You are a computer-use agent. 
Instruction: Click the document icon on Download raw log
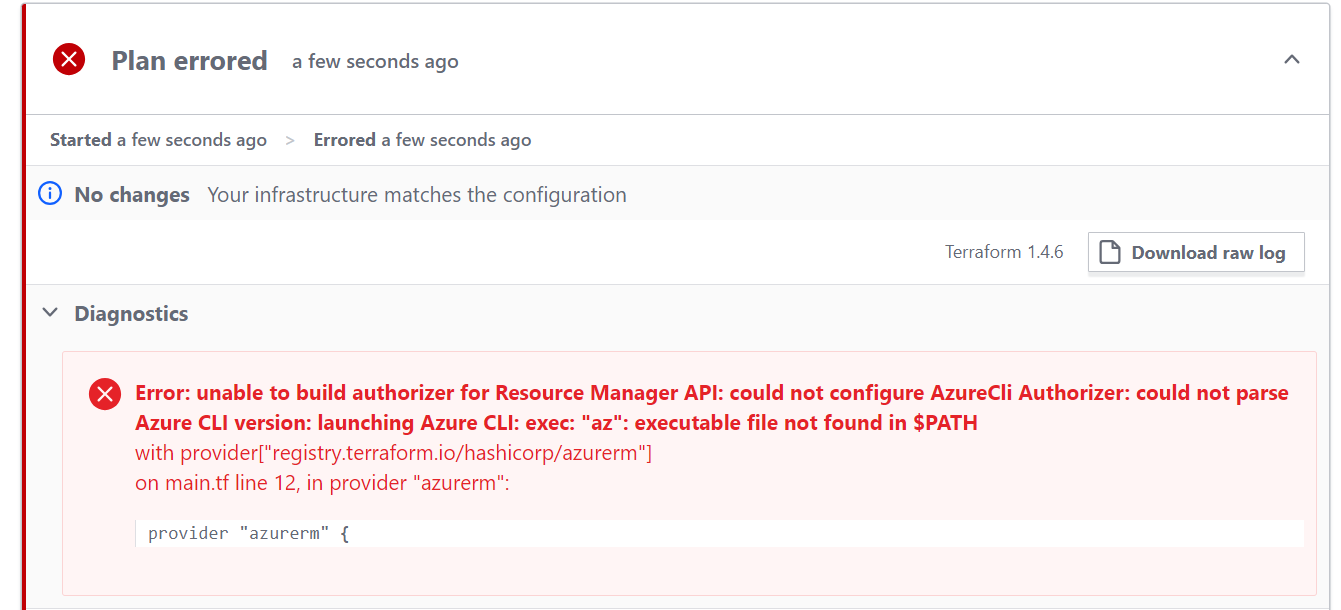point(1109,252)
